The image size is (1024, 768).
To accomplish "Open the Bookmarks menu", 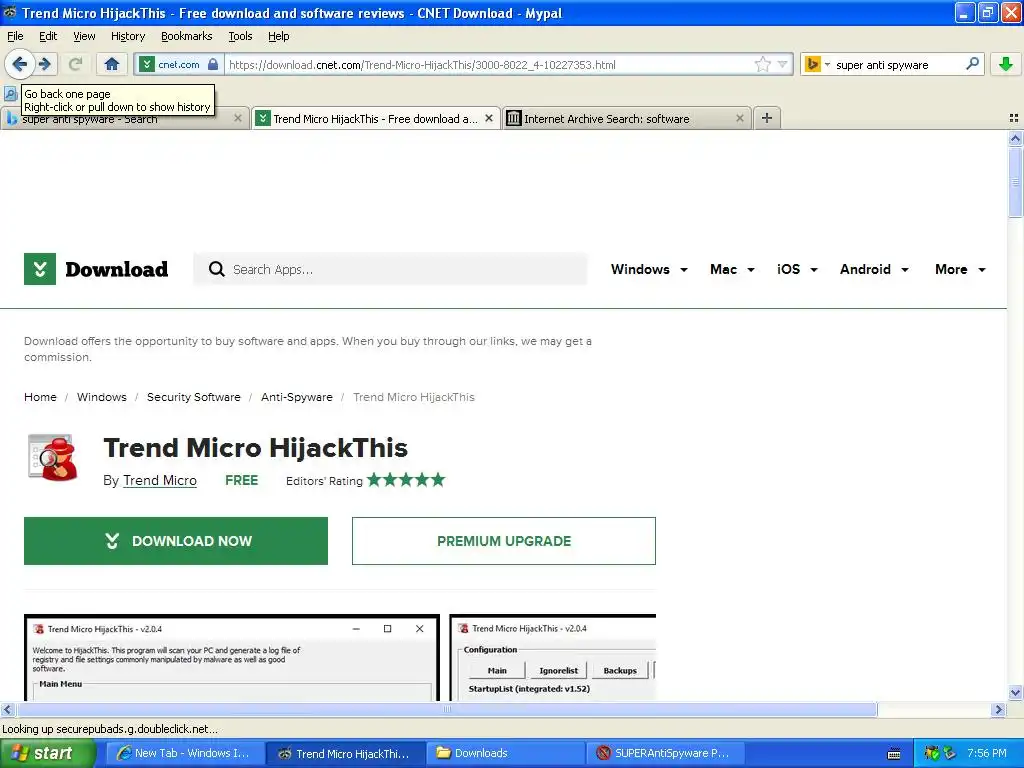I will coord(186,36).
